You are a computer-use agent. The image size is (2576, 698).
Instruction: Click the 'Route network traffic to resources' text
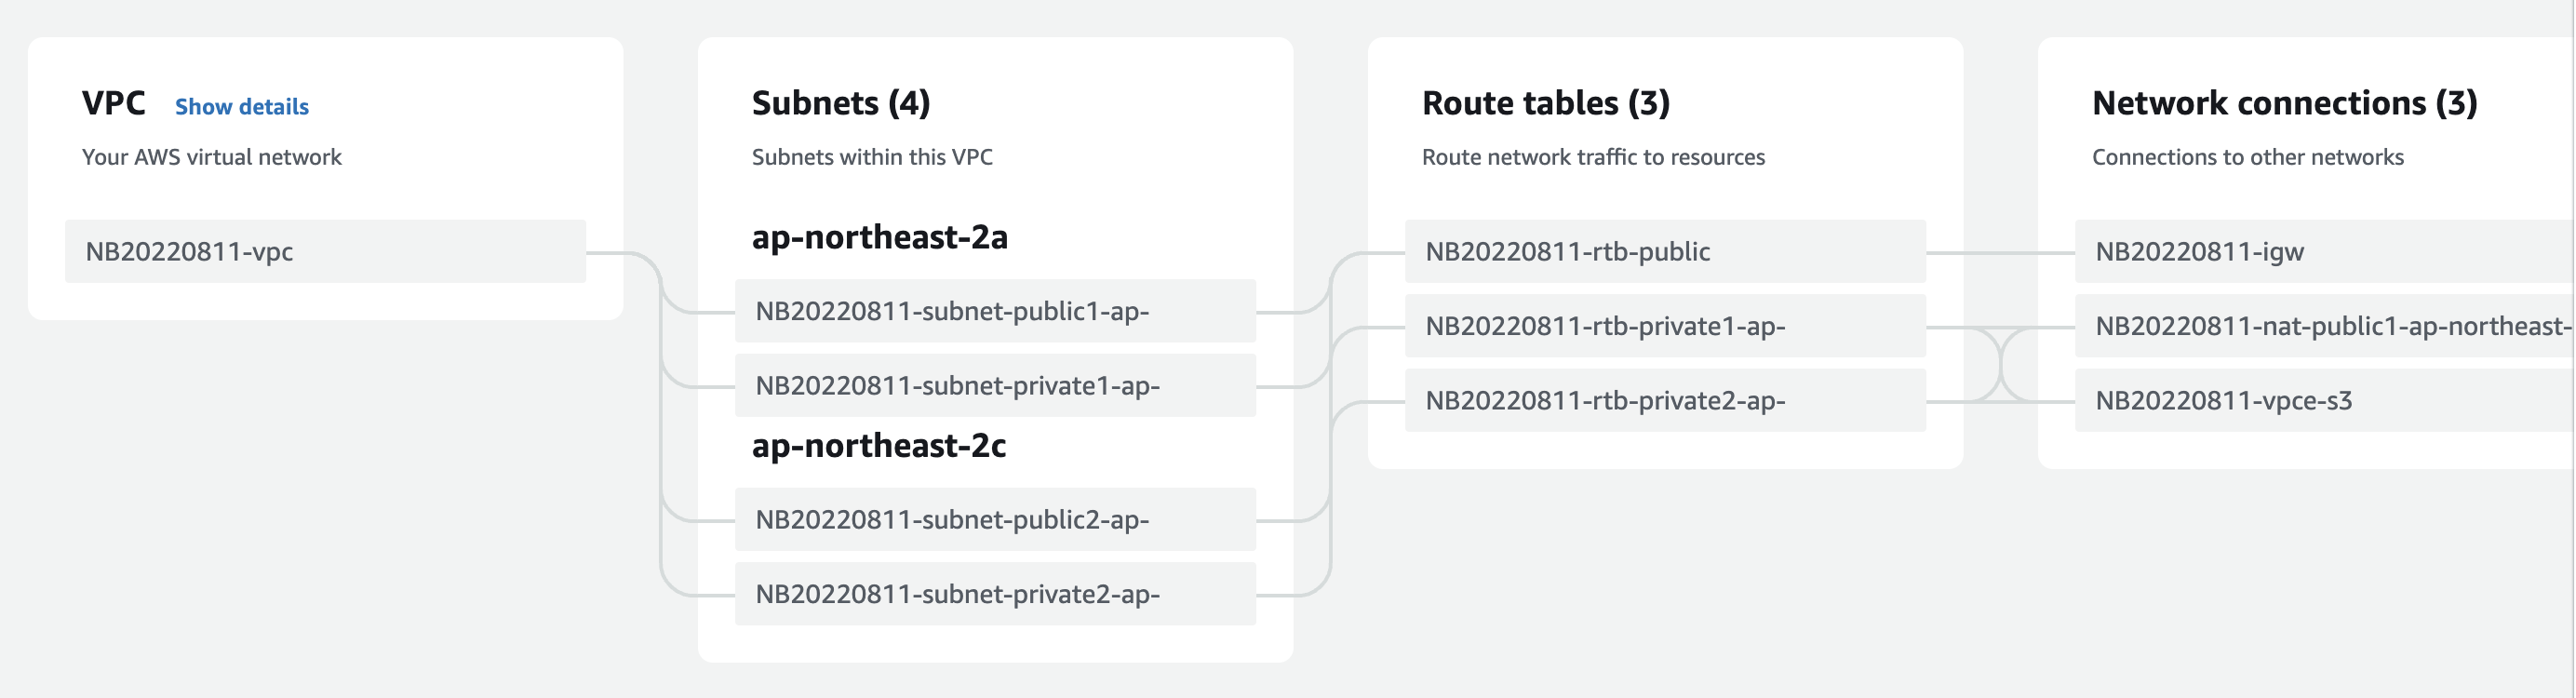[x=1593, y=157]
